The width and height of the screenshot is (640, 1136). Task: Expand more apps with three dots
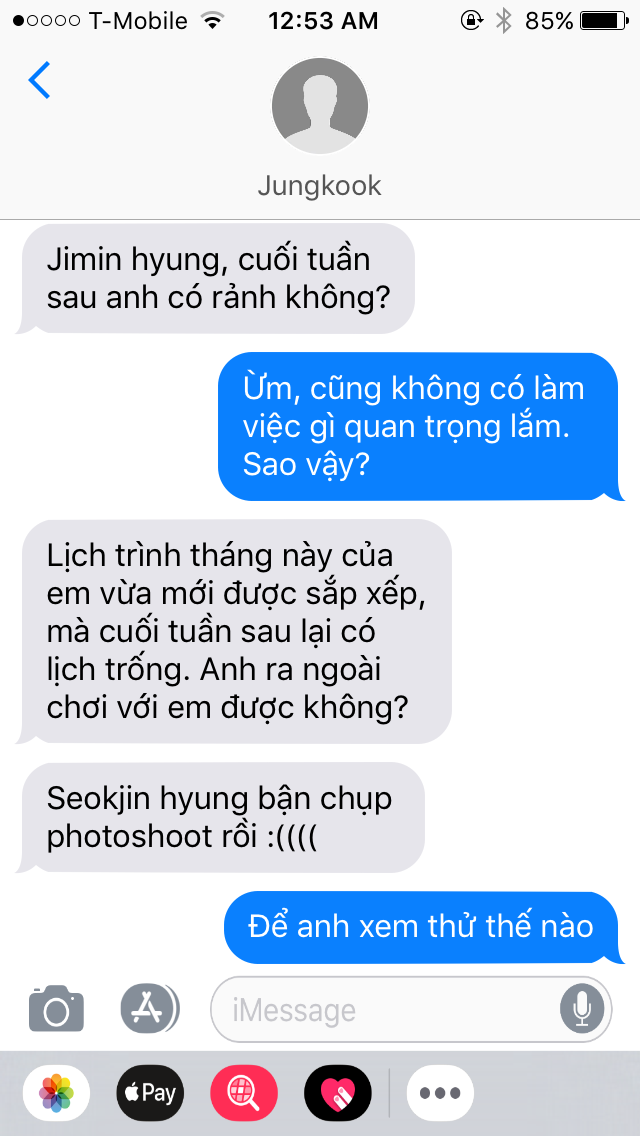point(440,1093)
